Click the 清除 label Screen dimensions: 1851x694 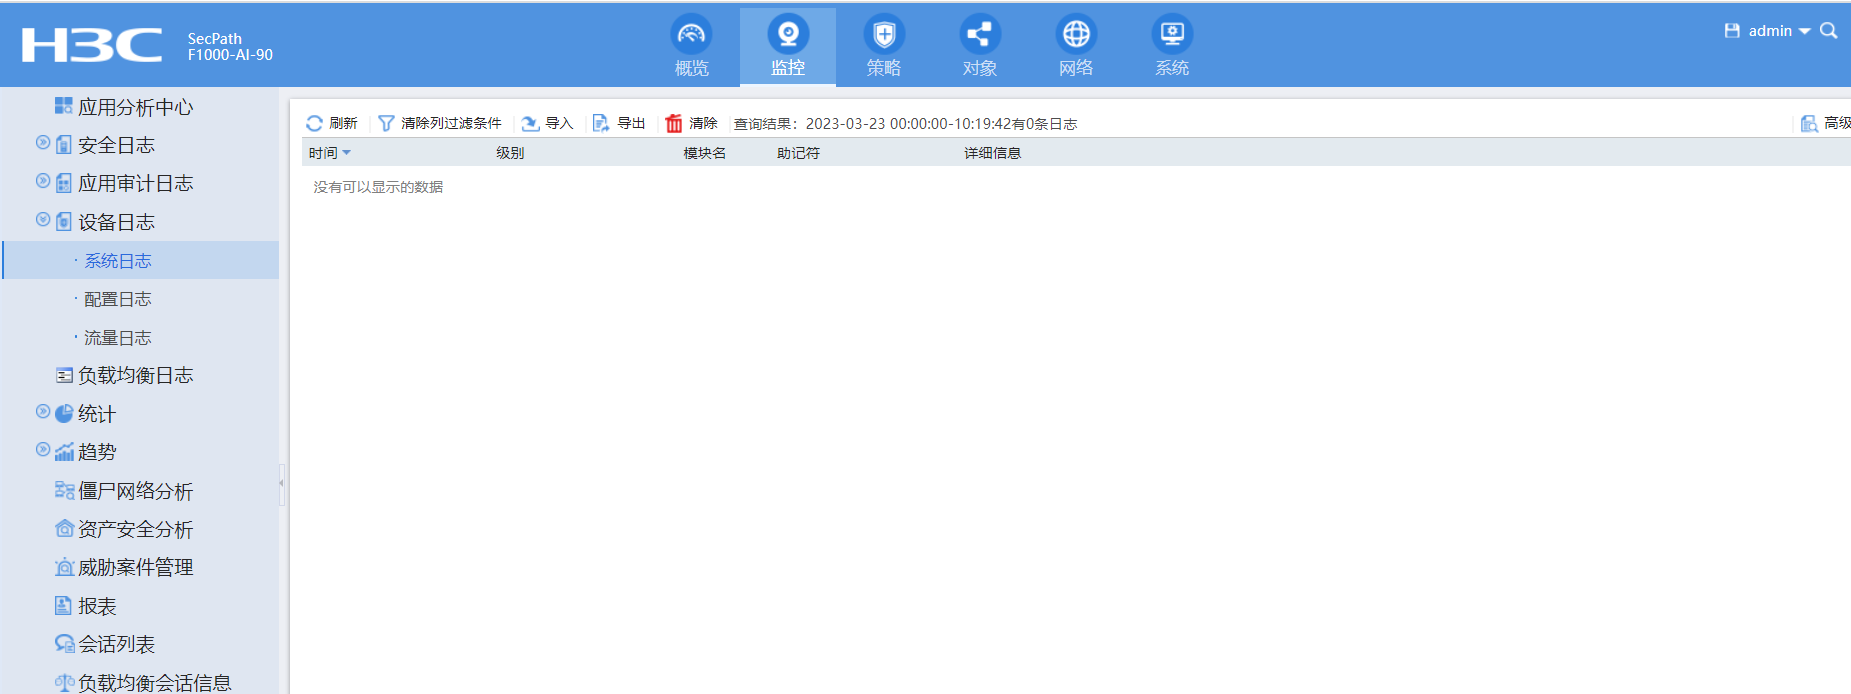[703, 123]
